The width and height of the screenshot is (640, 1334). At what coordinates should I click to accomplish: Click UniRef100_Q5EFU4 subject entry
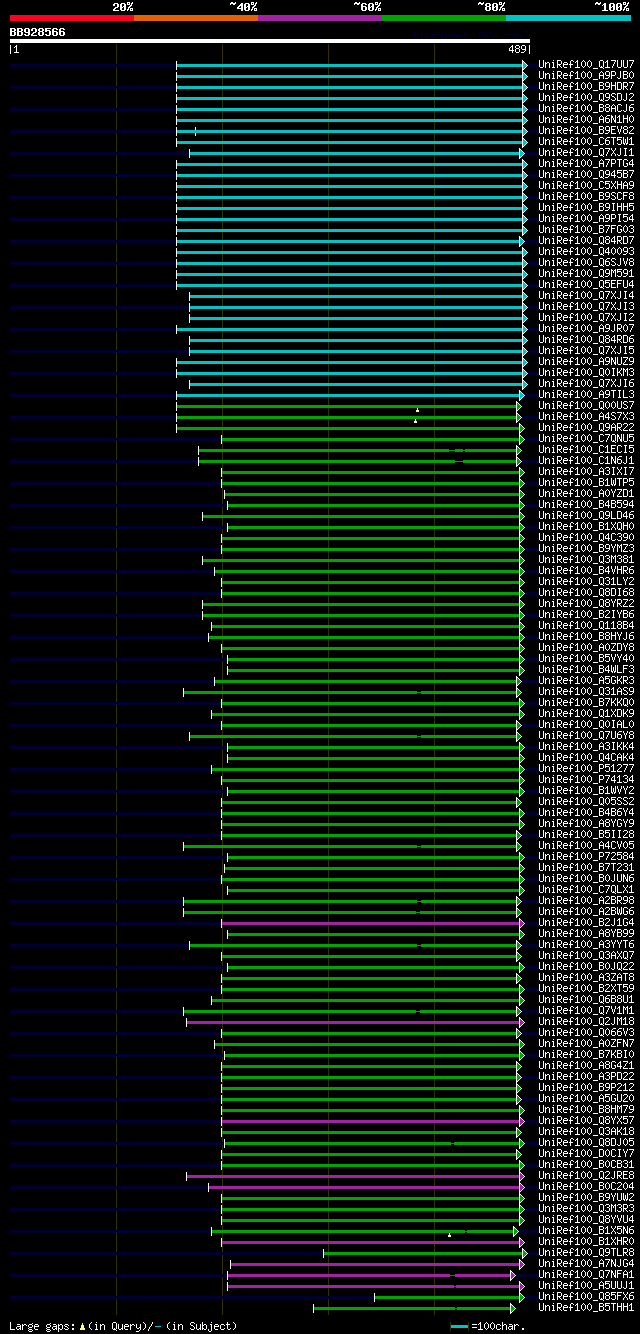[x=586, y=284]
